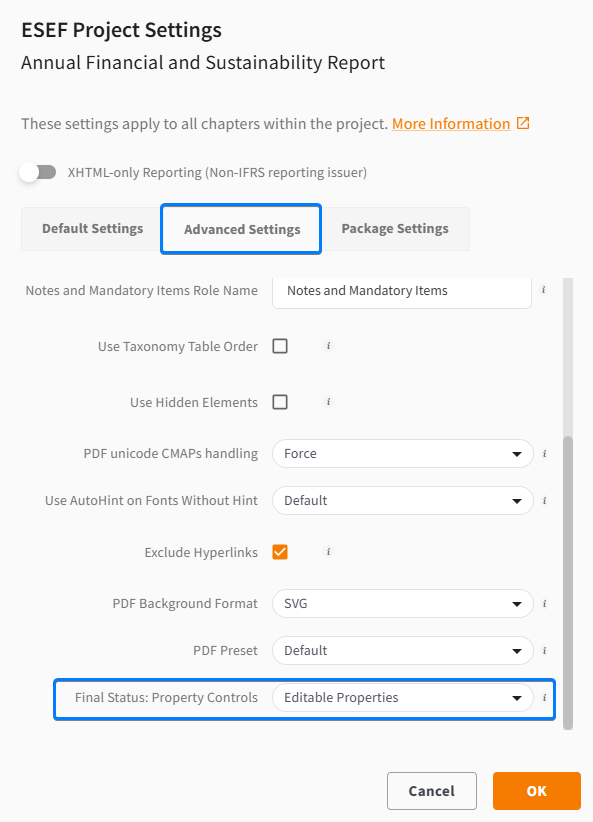Expand the PDF Background Format dropdown

click(403, 603)
